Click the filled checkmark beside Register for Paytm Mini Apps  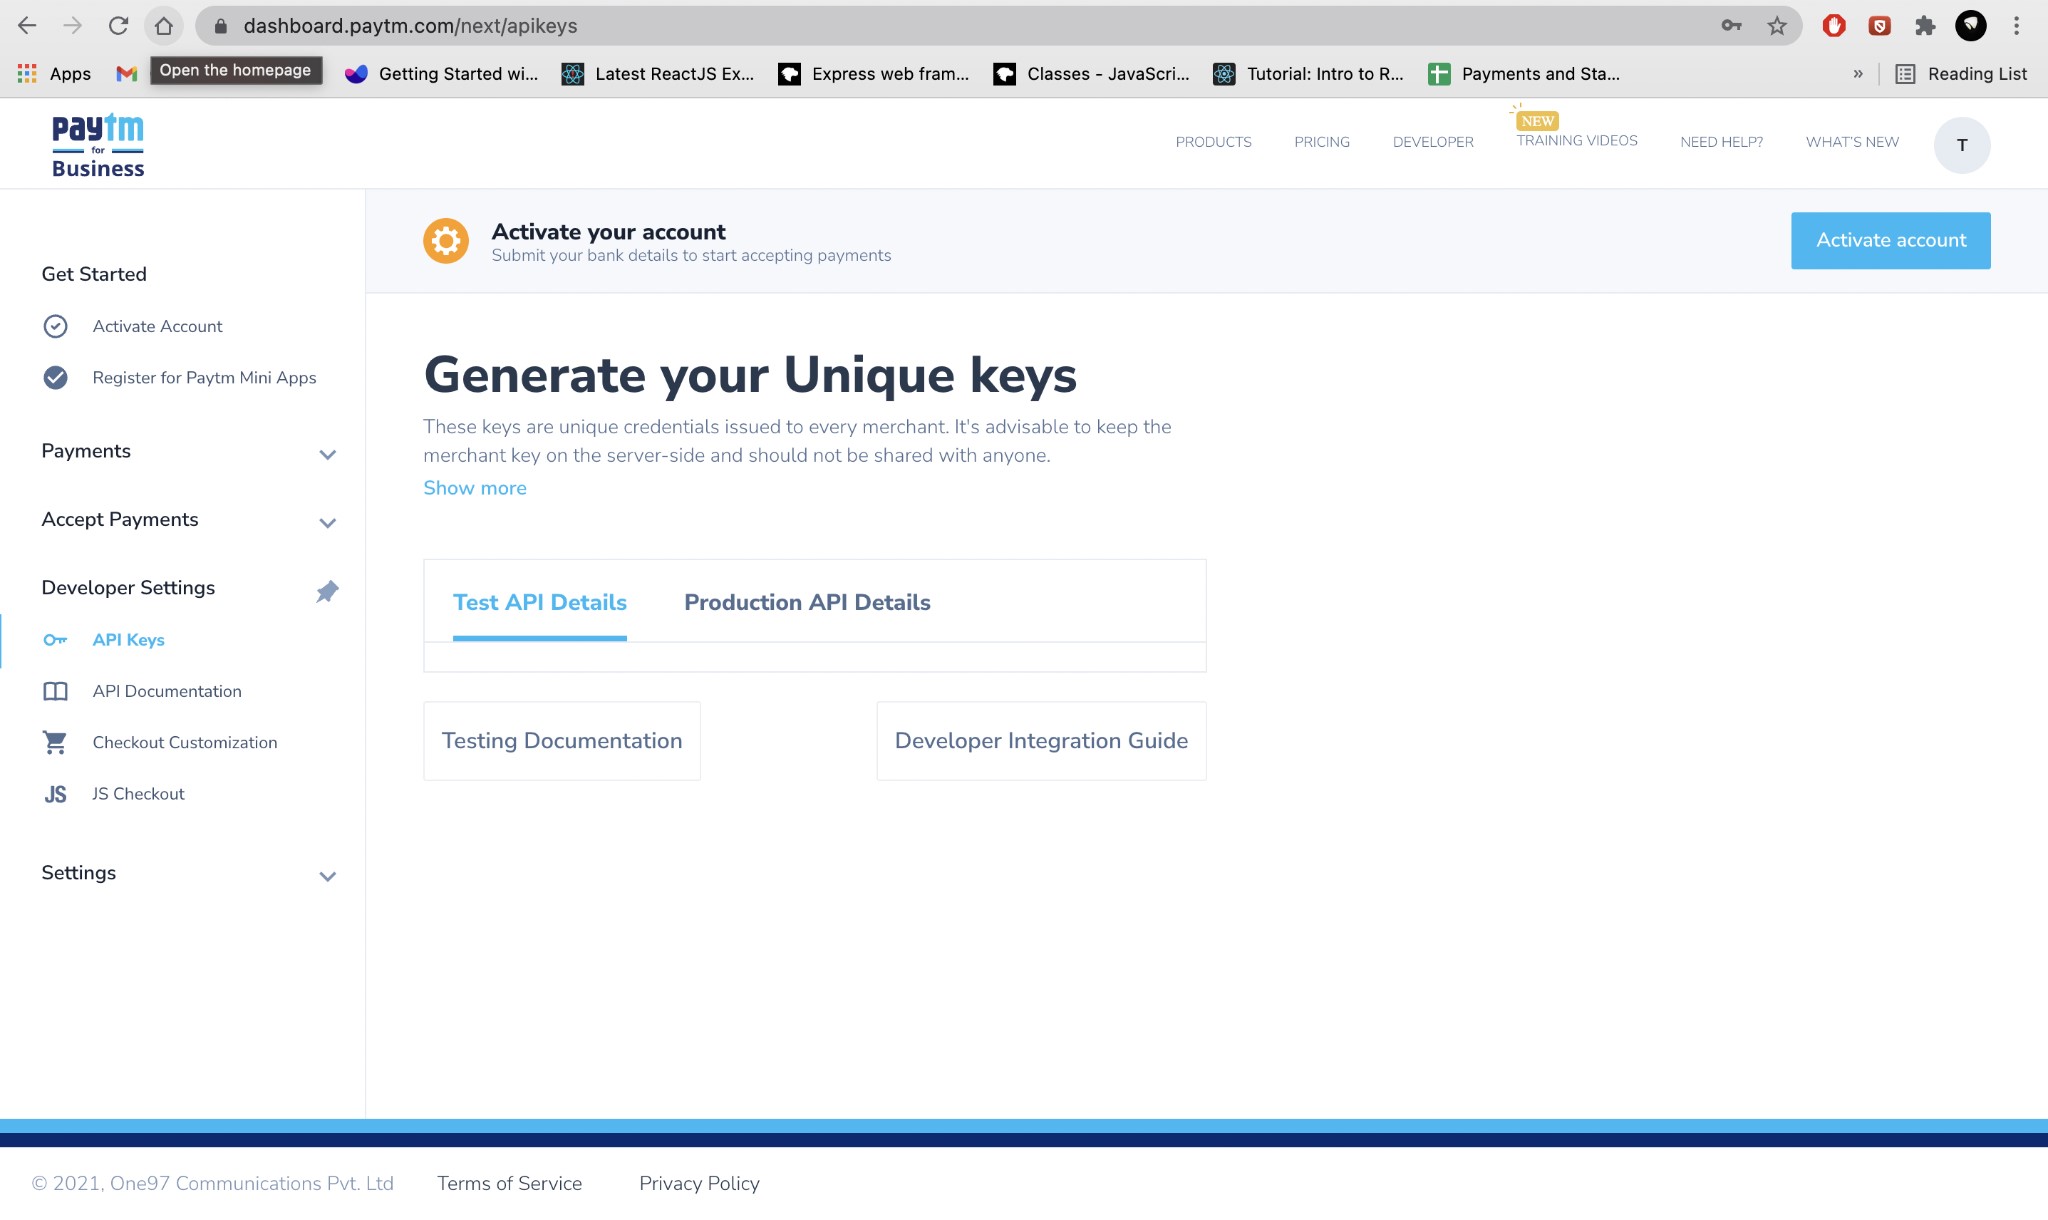coord(56,377)
